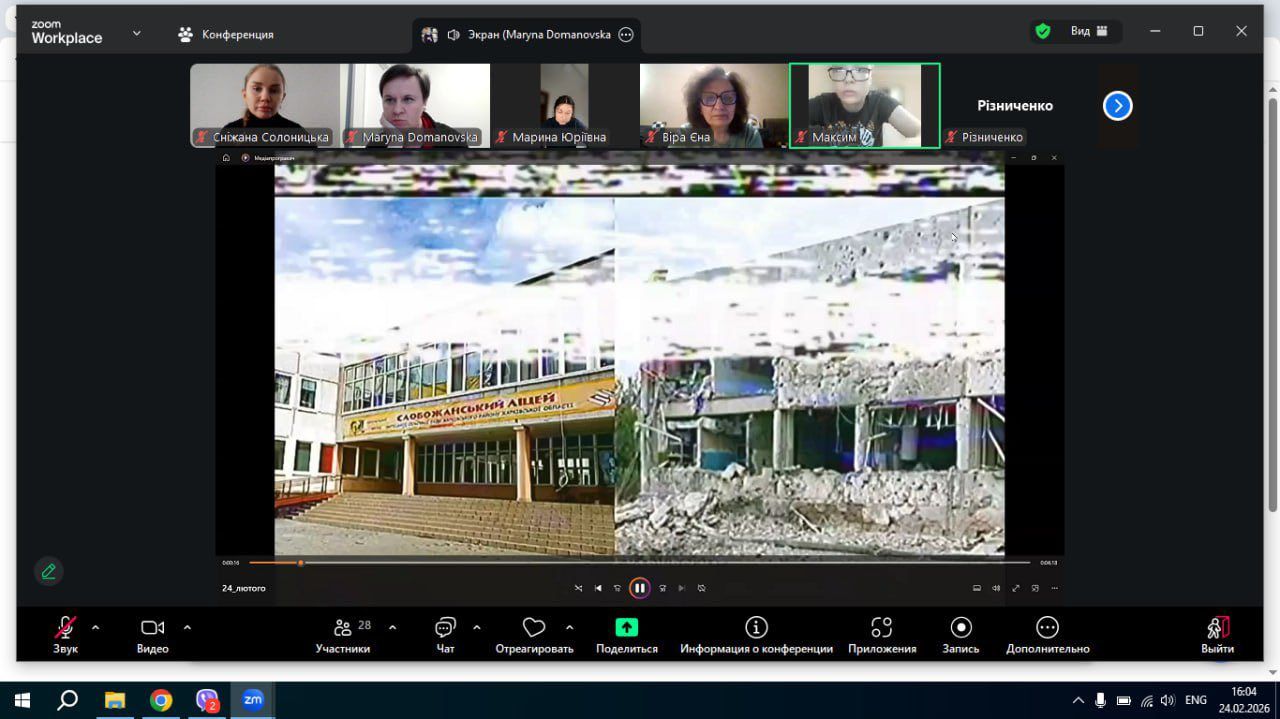Click the green annotation pencil icon
The width and height of the screenshot is (1280, 719).
click(x=48, y=571)
